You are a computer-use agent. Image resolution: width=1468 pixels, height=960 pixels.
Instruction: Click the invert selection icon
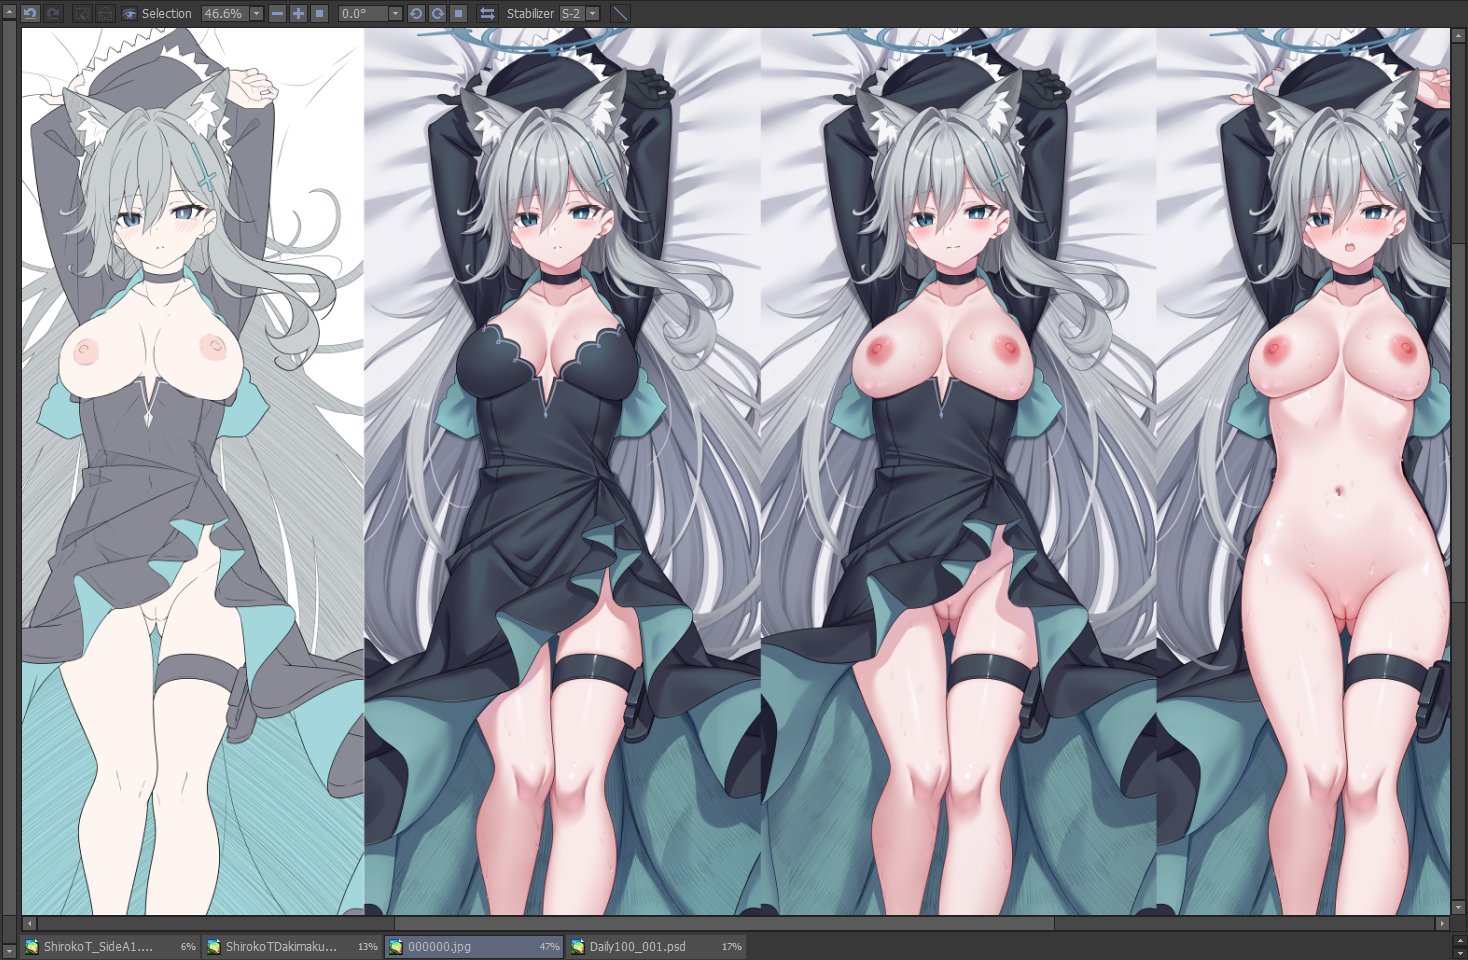tap(105, 13)
